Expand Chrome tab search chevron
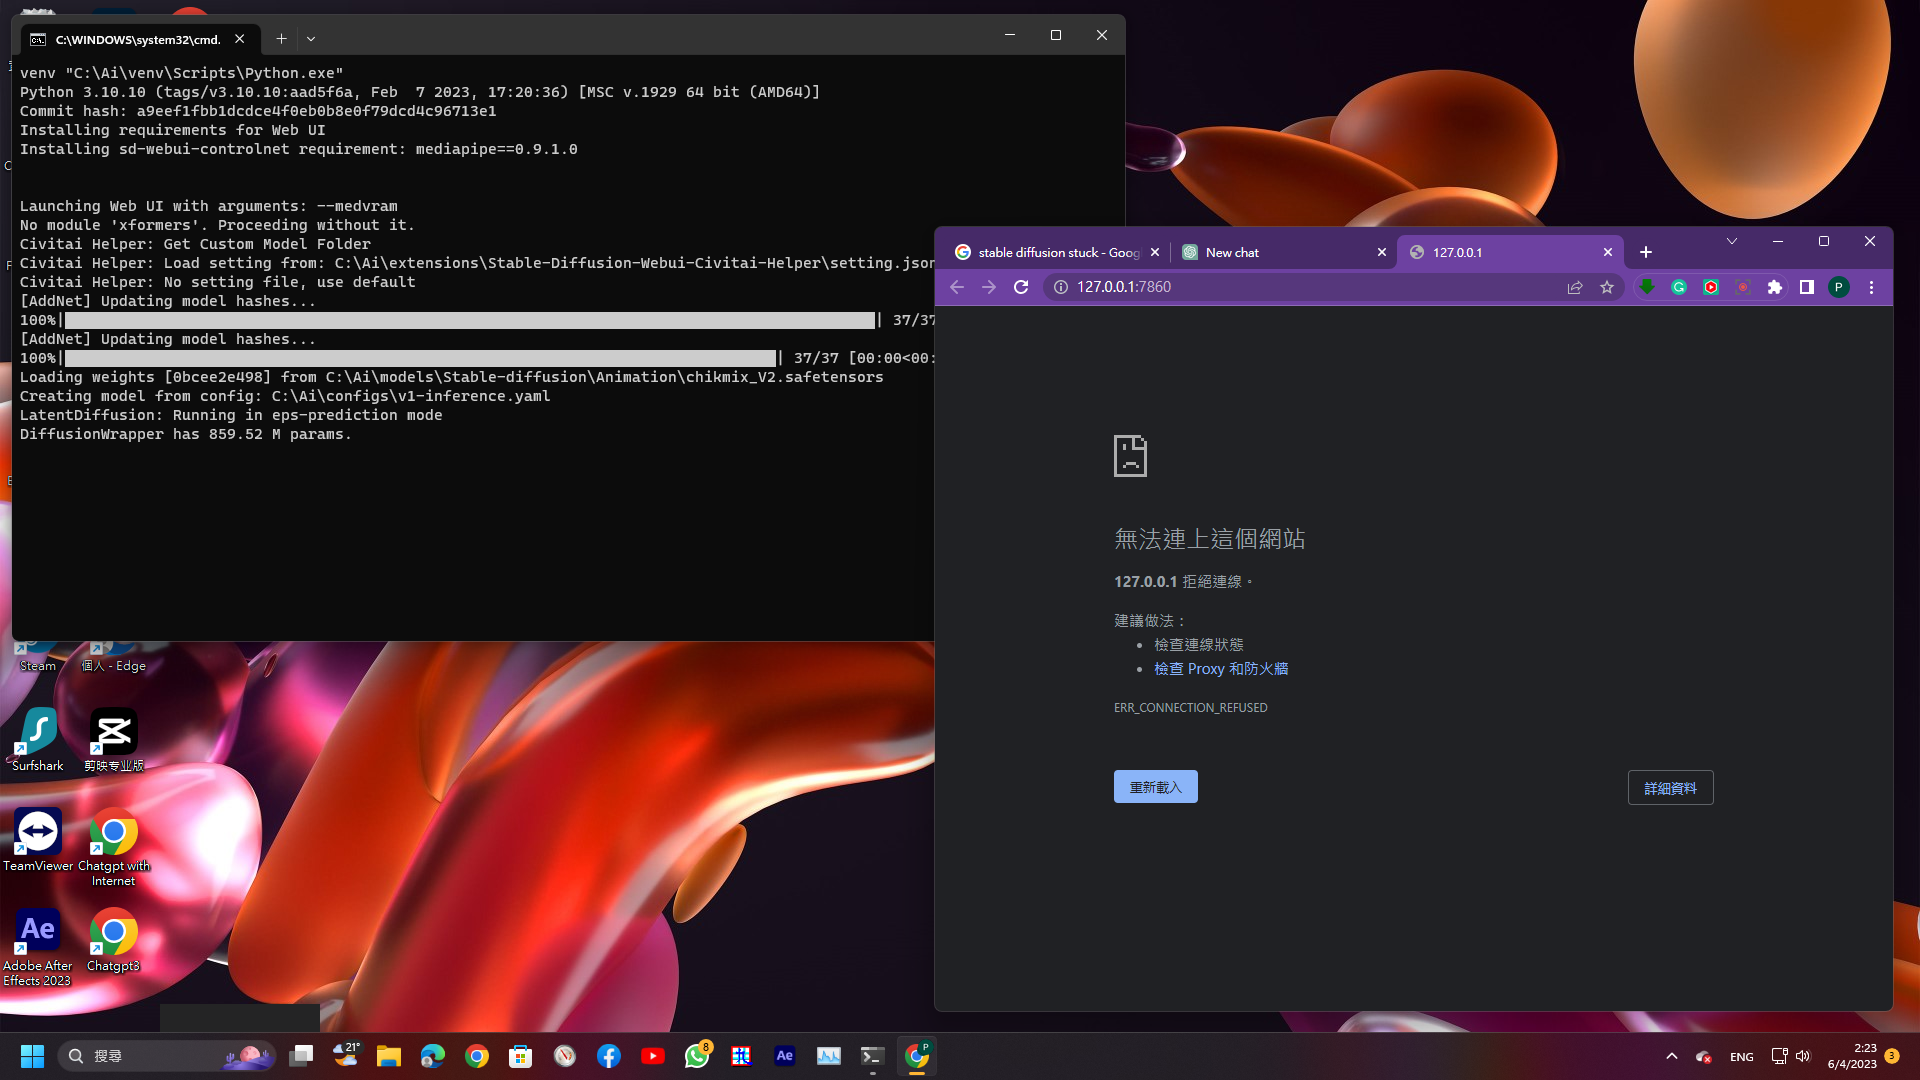The height and width of the screenshot is (1080, 1920). point(1732,241)
